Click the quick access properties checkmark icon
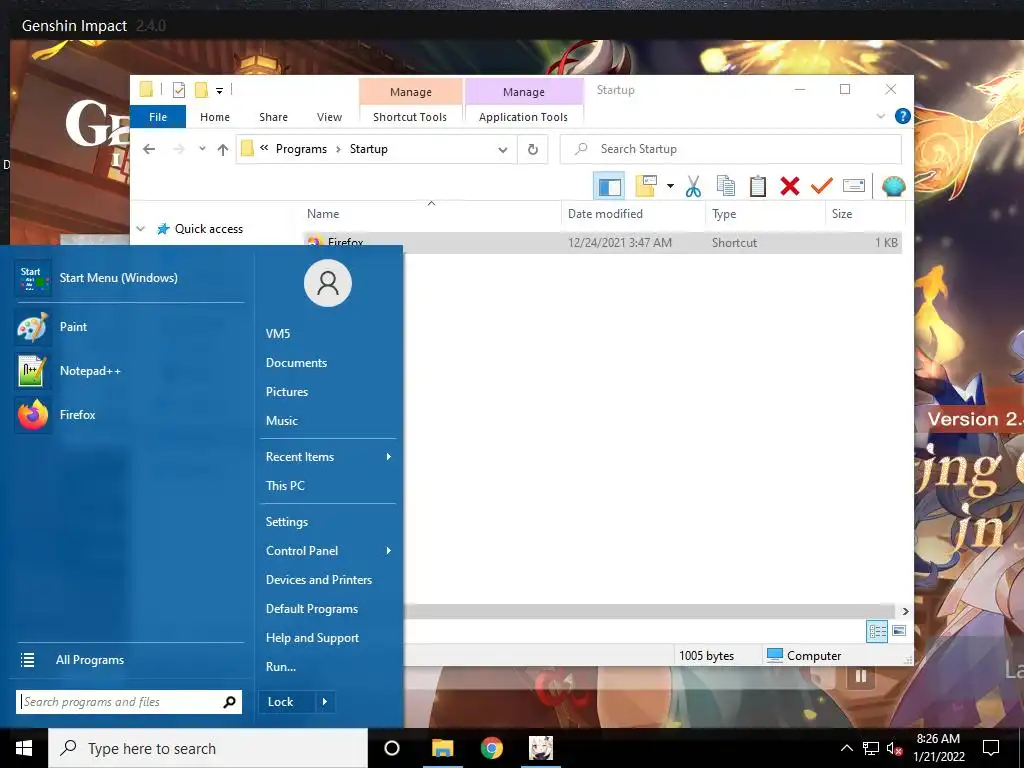Screen dimensions: 1024x768 pyautogui.click(x=178, y=90)
